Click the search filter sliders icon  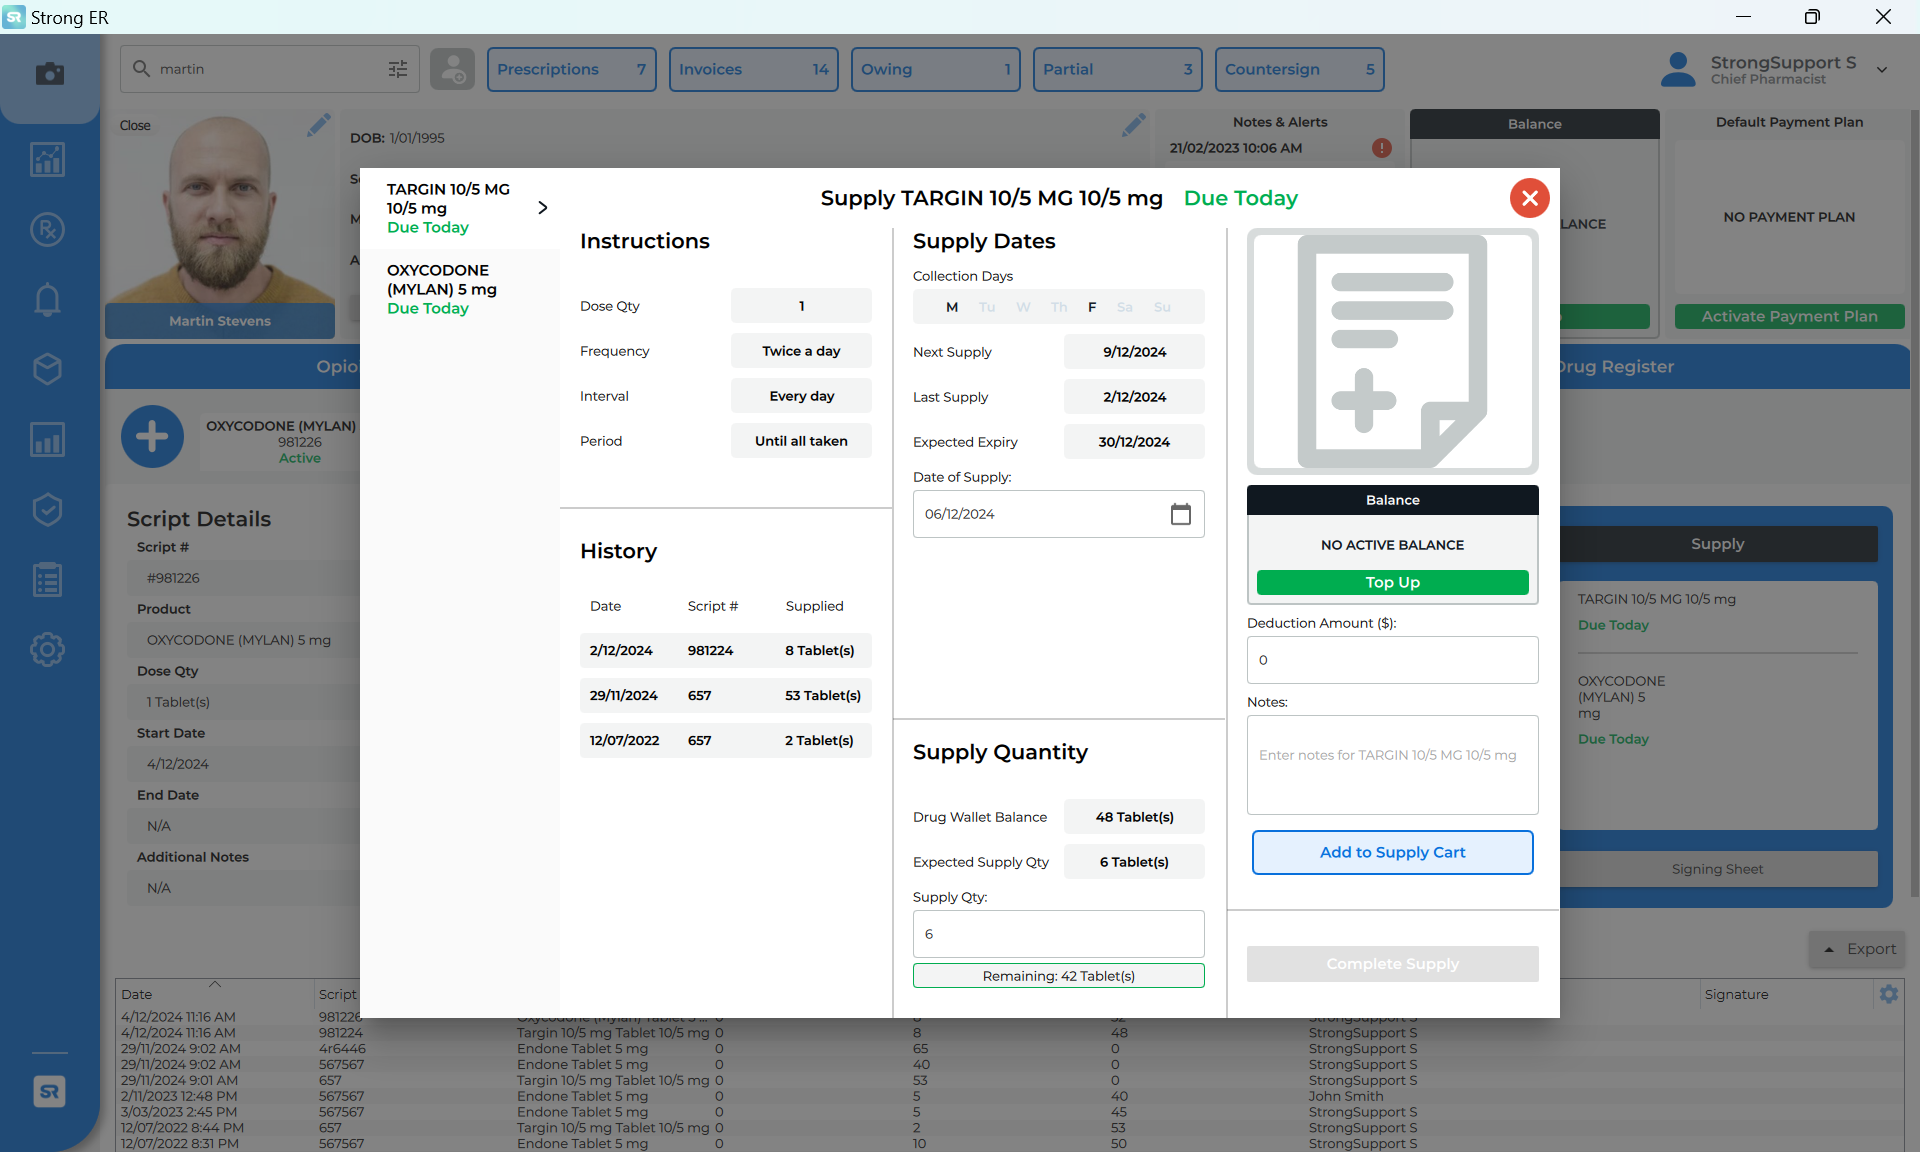pyautogui.click(x=397, y=69)
